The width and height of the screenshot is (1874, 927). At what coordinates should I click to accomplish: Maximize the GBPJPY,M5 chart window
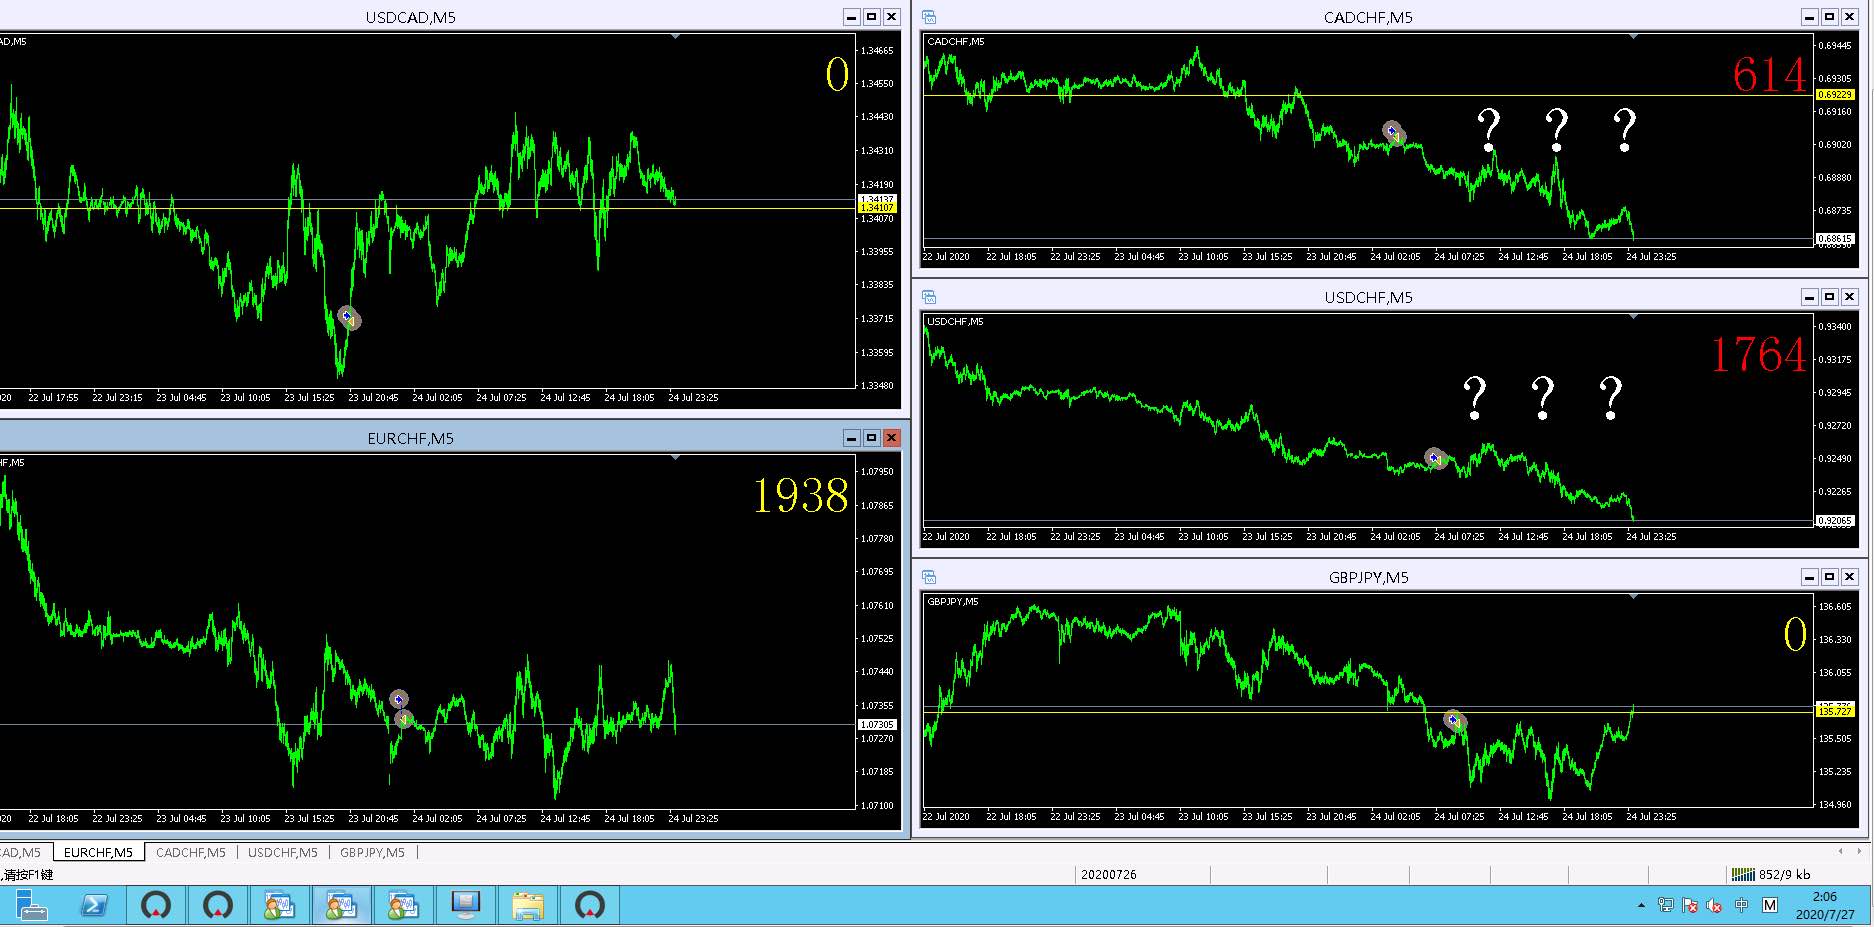pos(1830,577)
